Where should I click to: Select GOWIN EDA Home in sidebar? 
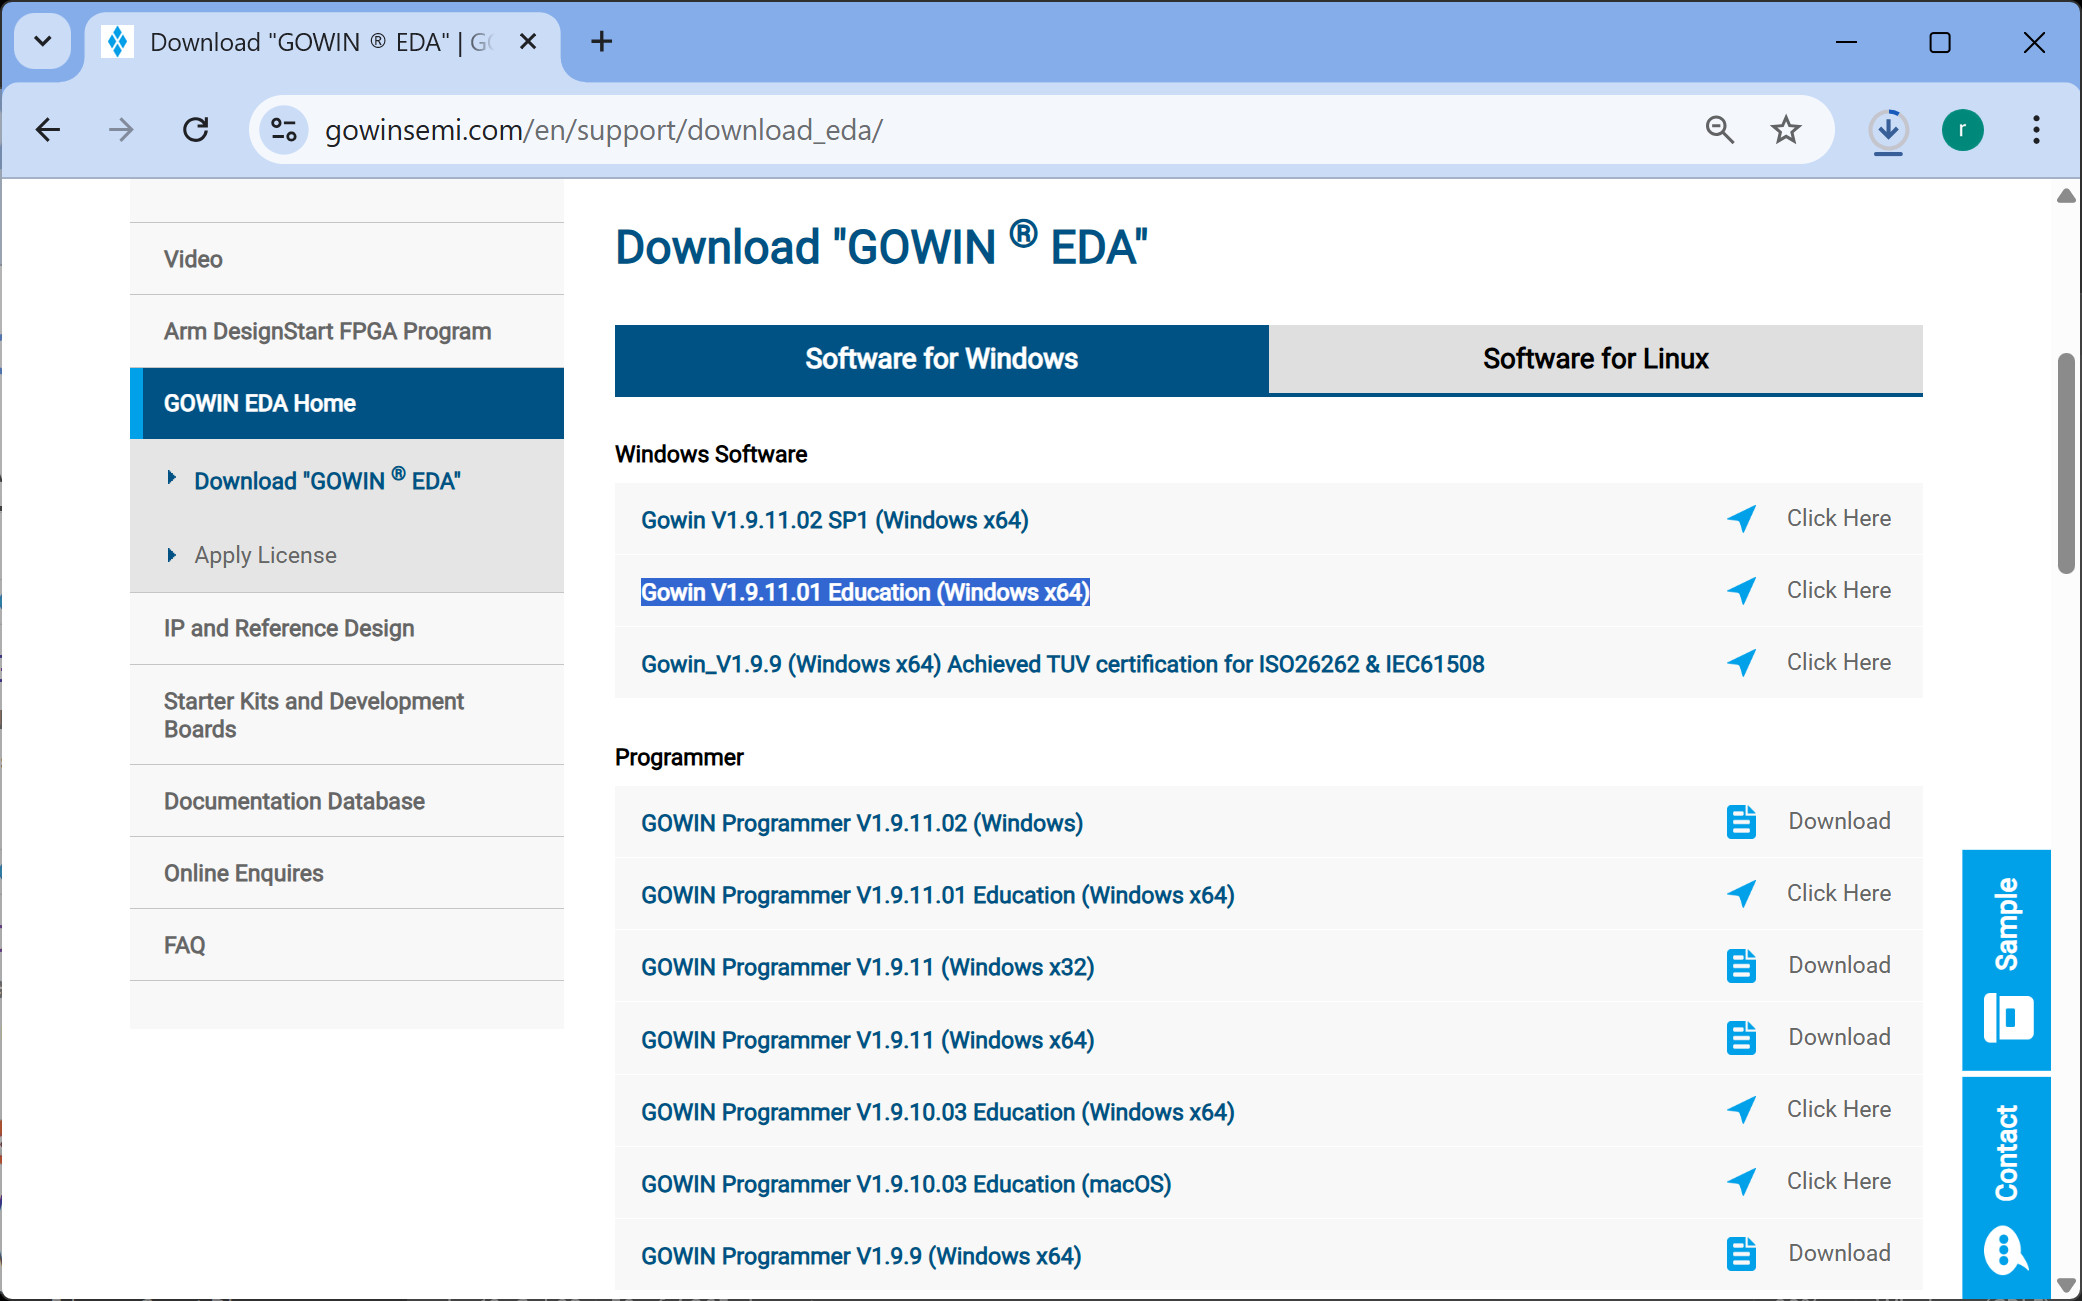tap(347, 403)
